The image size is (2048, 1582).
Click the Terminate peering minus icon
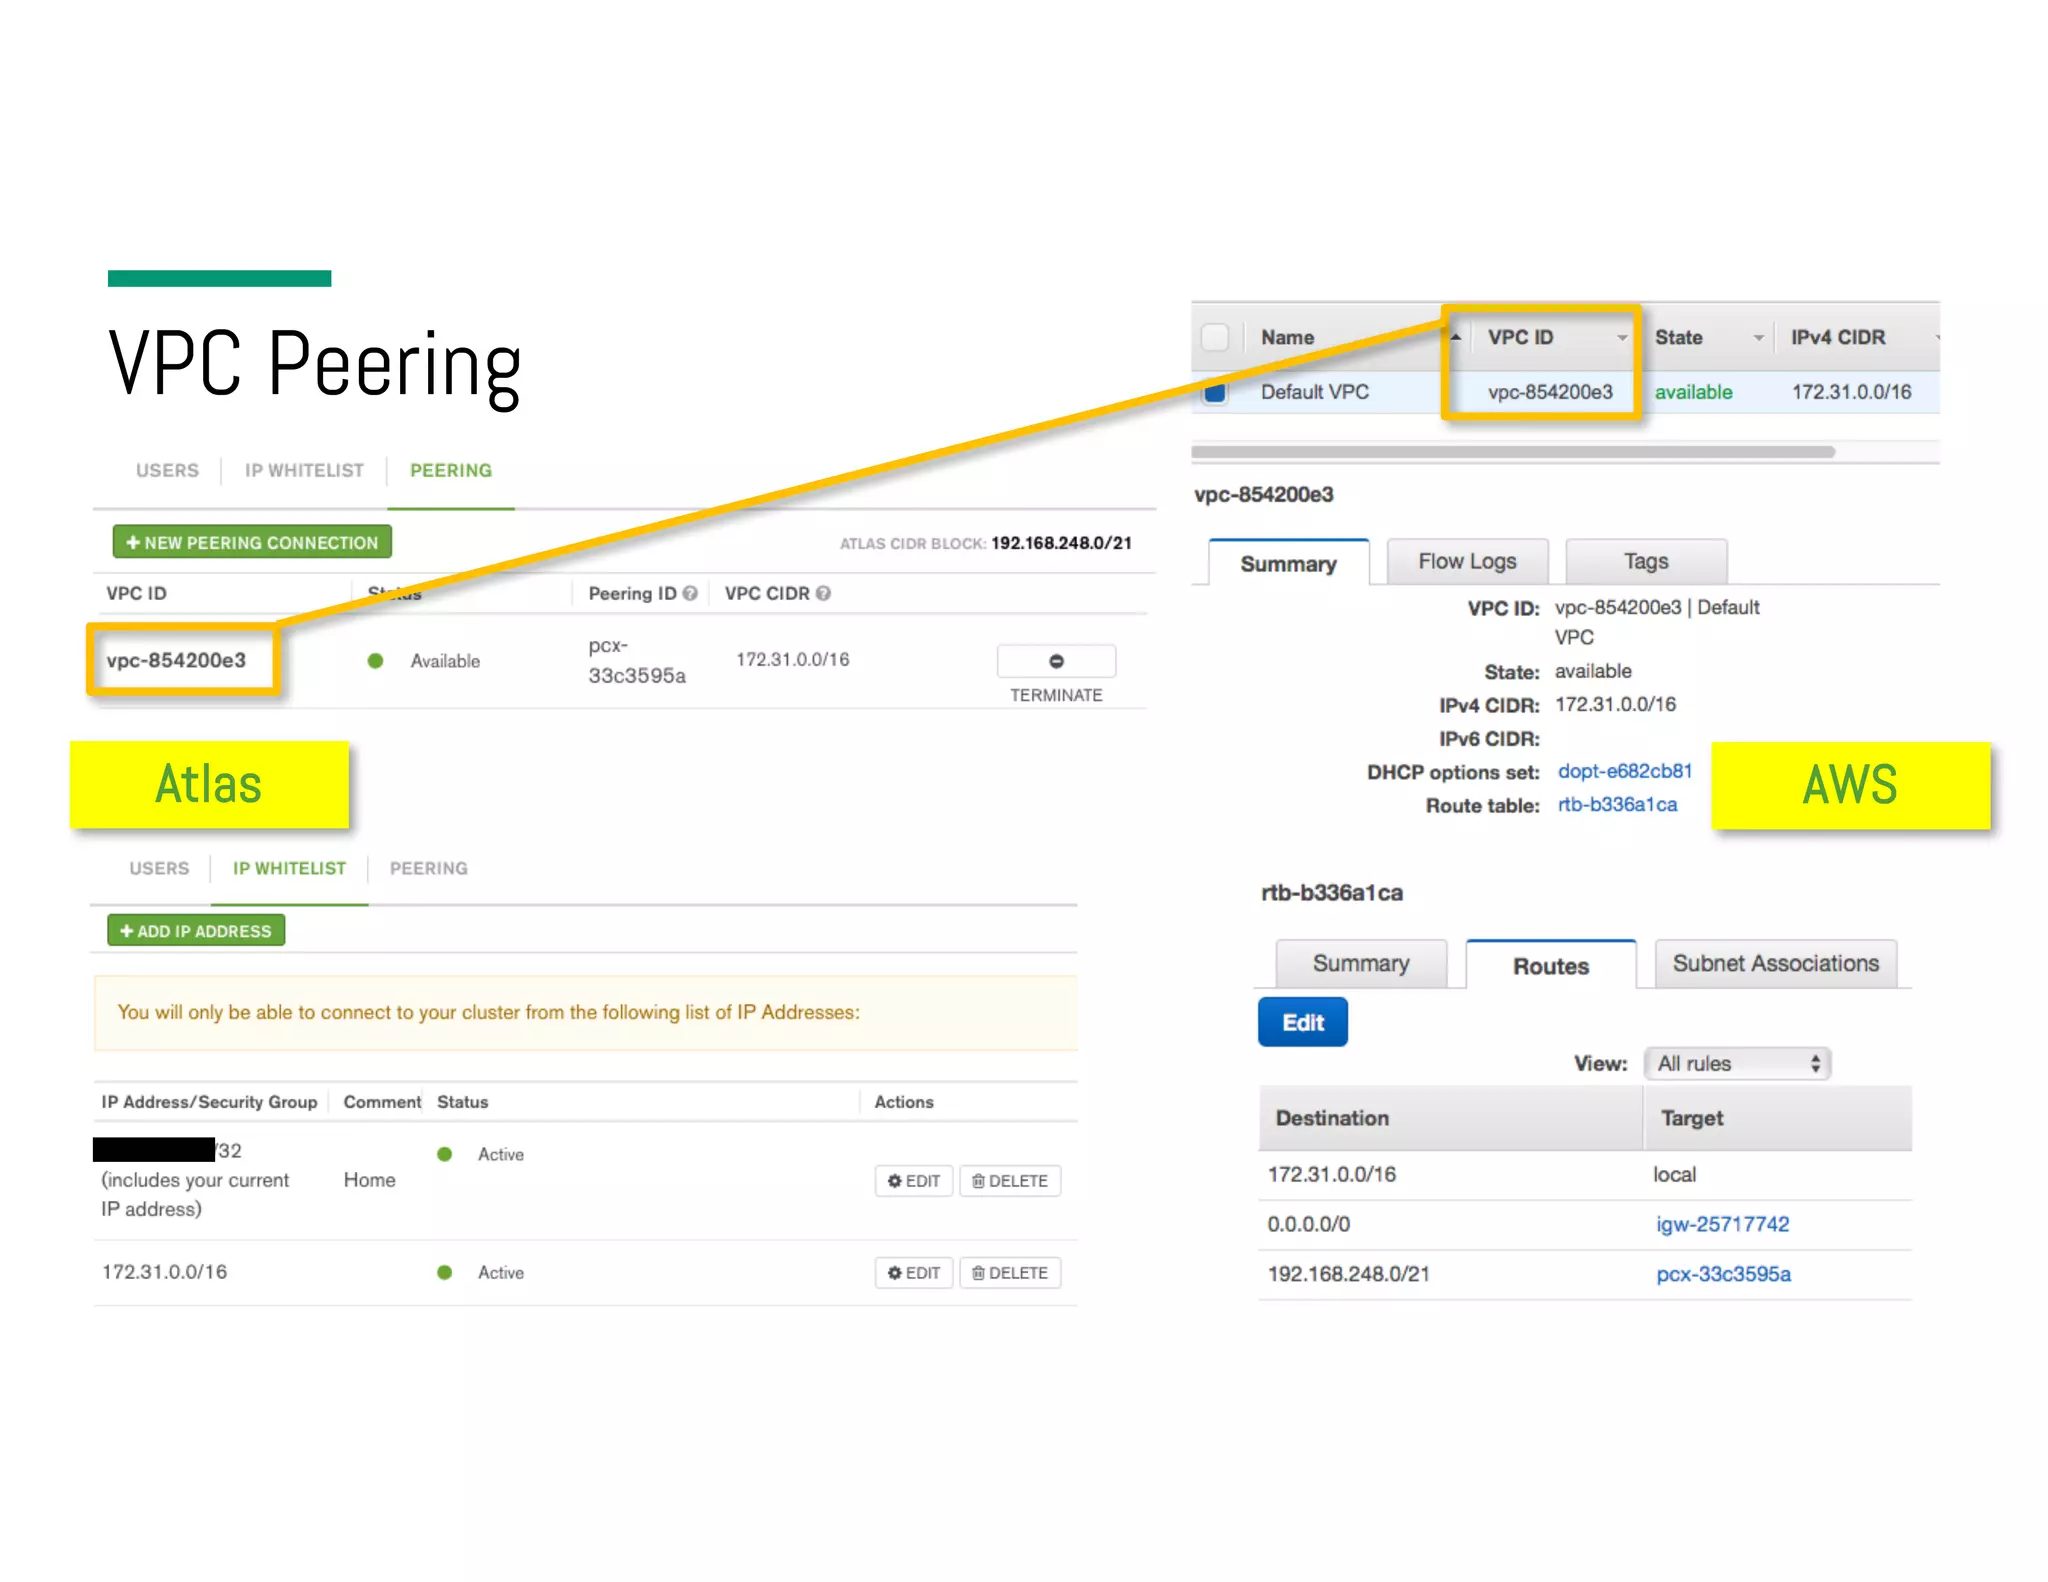pos(1055,661)
